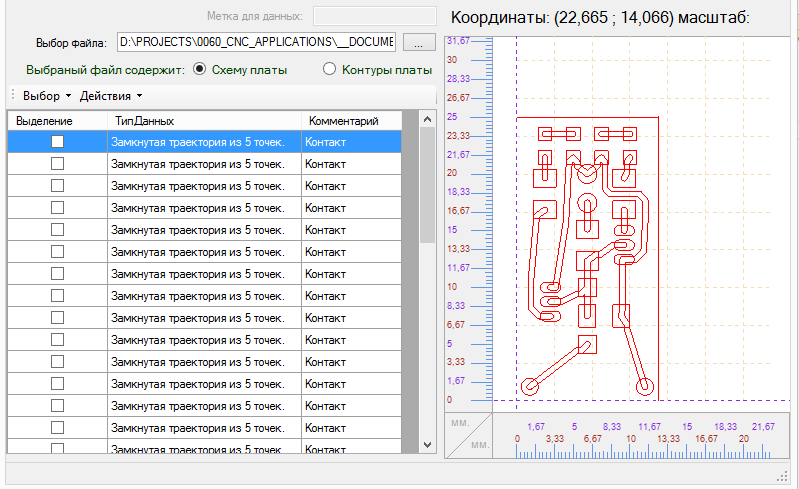Click "Контакт" cell in the highlighted row
Viewport: 799px width, 489px height.
pos(352,142)
